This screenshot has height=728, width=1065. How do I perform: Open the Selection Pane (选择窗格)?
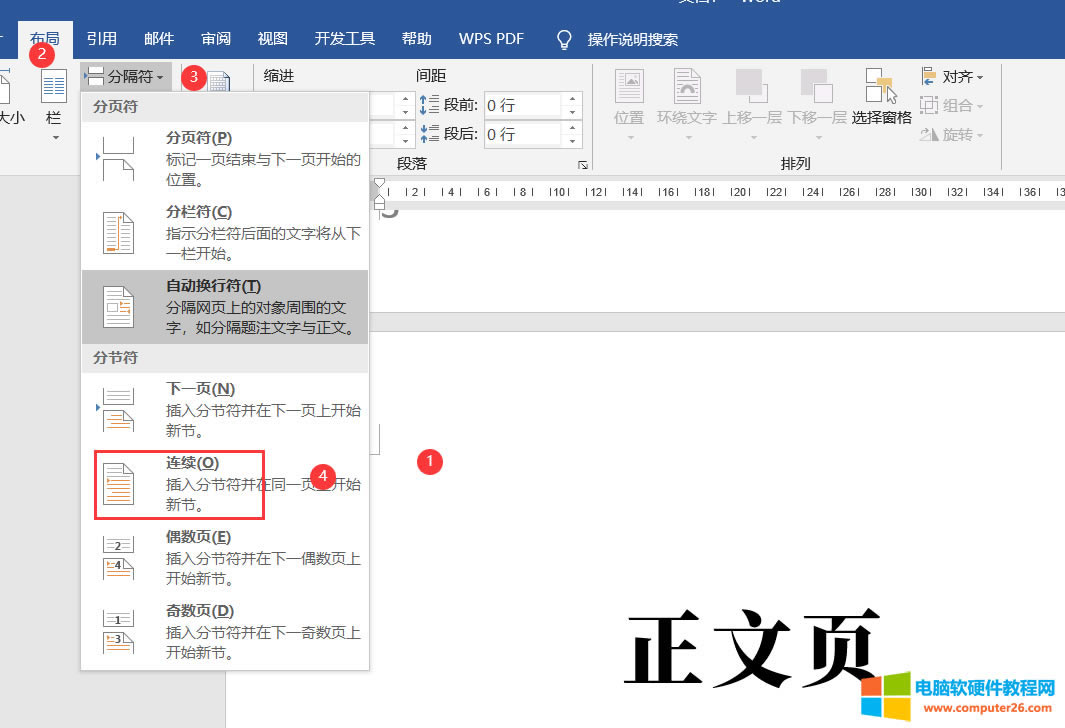click(x=881, y=98)
